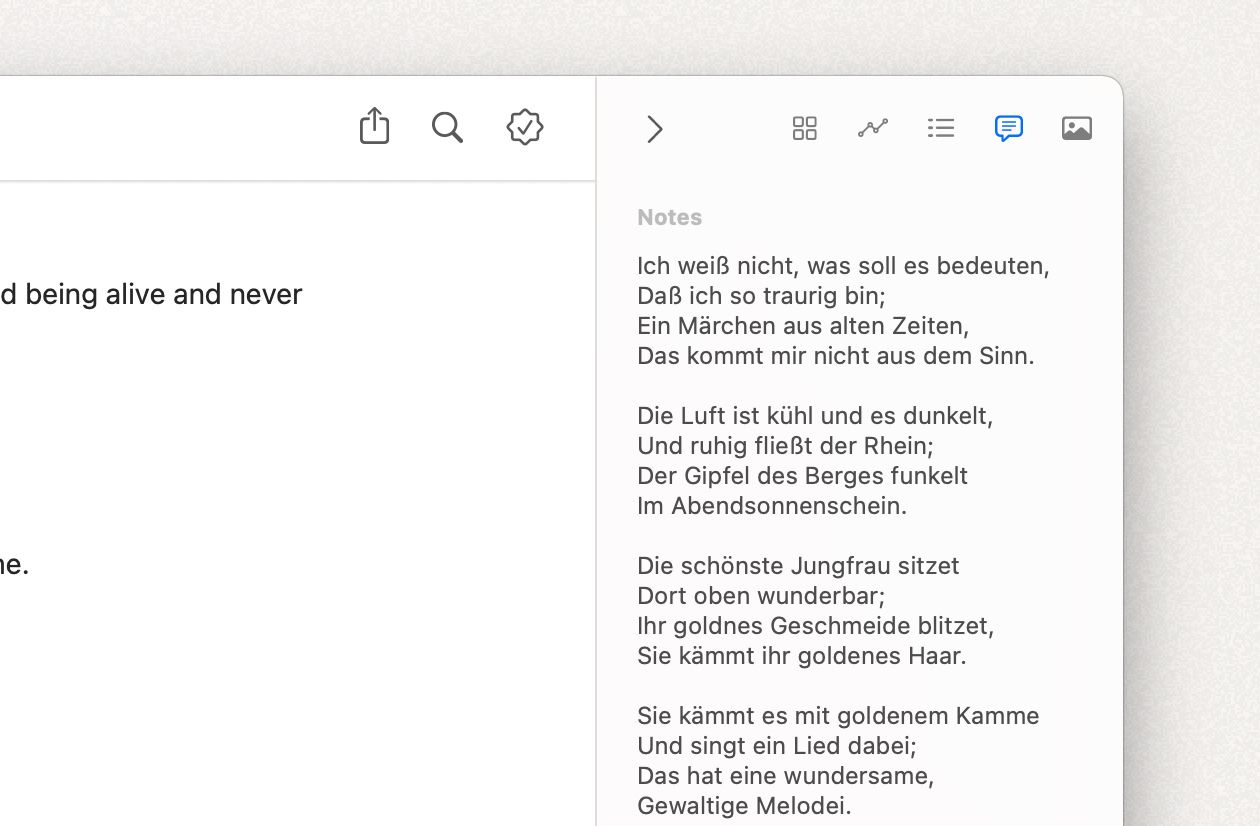Click note line "Gewaltige Melodei."
Screen dimensions: 1260x826
pyautogui.click(x=744, y=806)
